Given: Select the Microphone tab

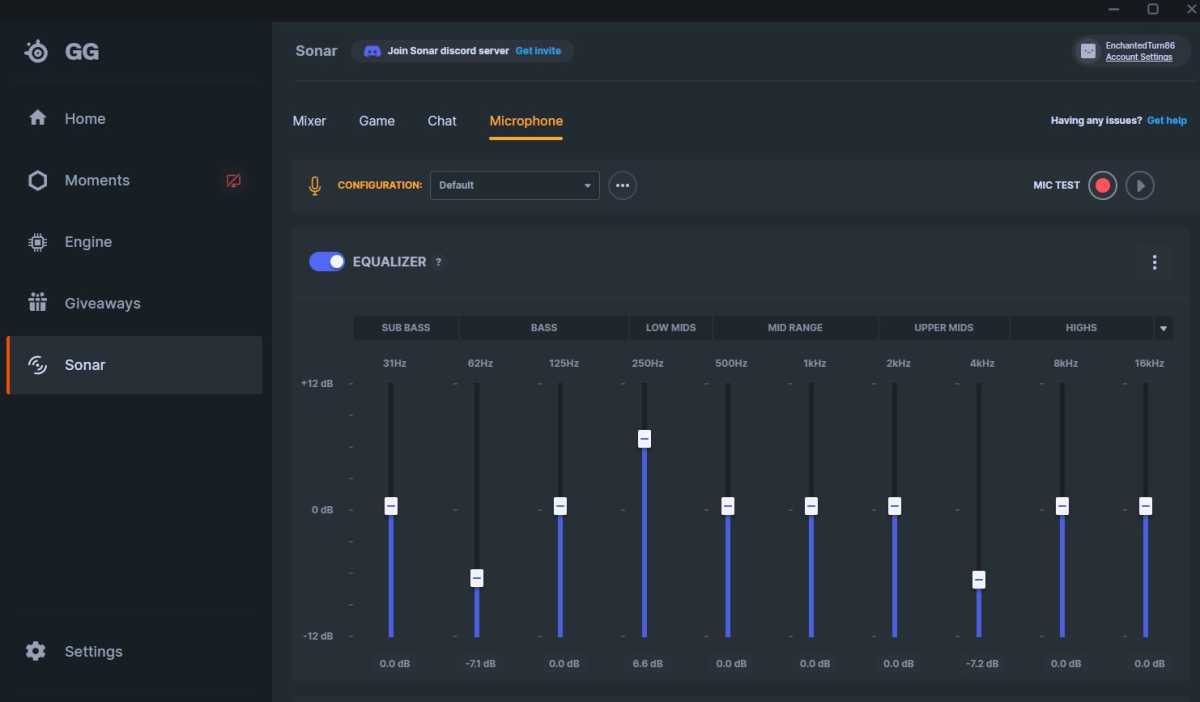Looking at the screenshot, I should tap(526, 121).
